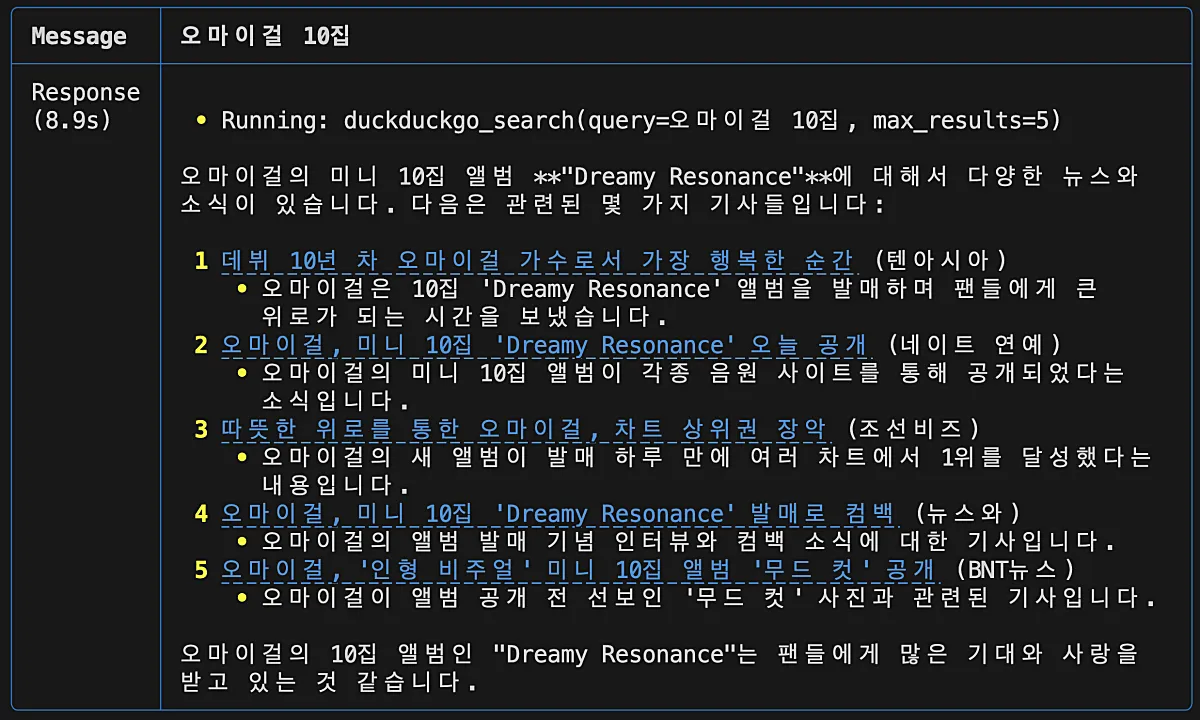Click list number 3
This screenshot has width=1200, height=720.
(201, 429)
